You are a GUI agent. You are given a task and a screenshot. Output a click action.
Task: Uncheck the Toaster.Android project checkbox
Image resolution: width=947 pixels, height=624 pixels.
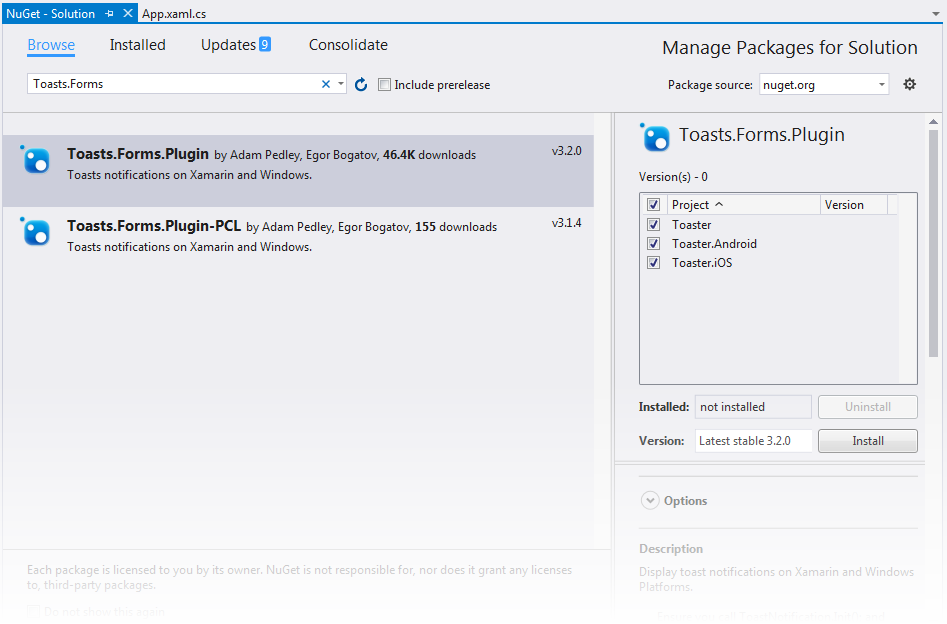(x=653, y=243)
